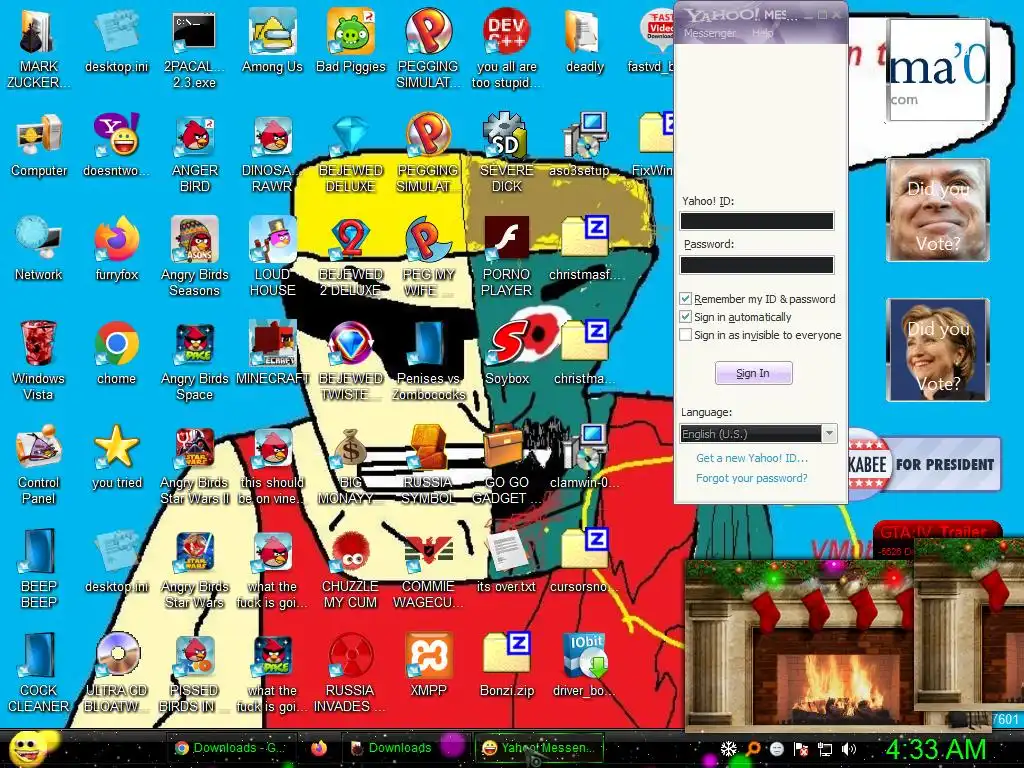Launch the doesntwo Yahoo Messenger shortcut

[117, 145]
